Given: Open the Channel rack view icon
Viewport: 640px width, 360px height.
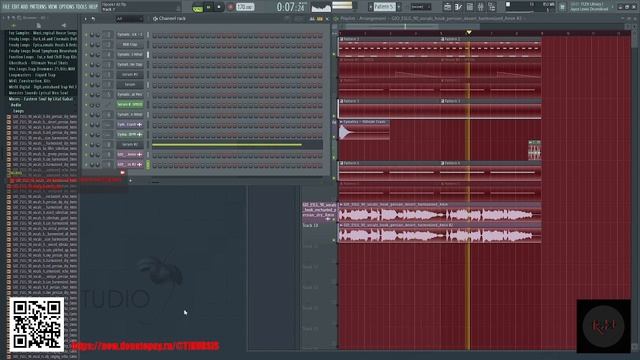Looking at the screenshot, I should pos(470,7).
